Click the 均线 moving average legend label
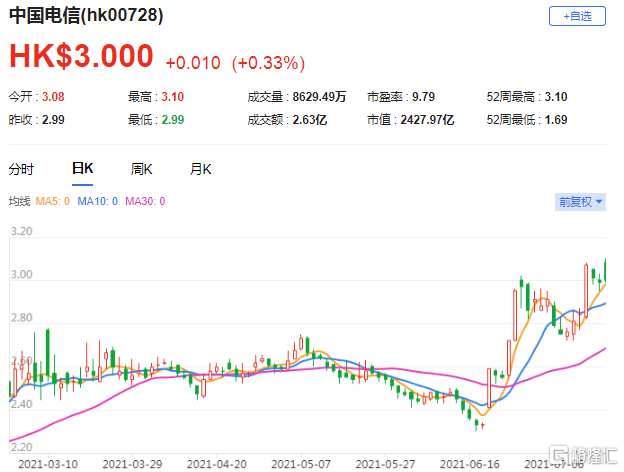Image resolution: width=624 pixels, height=472 pixels. pos(20,201)
